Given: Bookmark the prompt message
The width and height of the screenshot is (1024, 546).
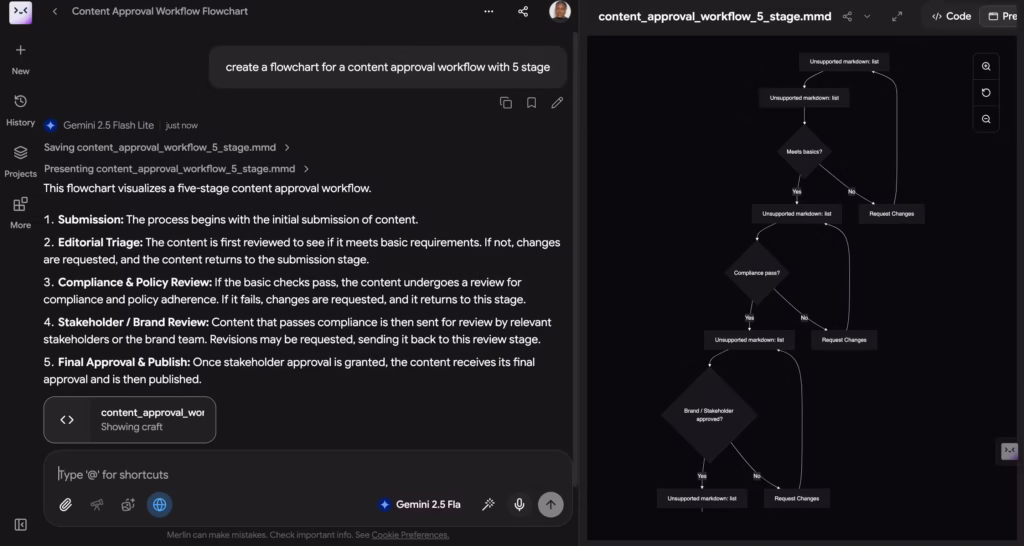Looking at the screenshot, I should point(531,103).
